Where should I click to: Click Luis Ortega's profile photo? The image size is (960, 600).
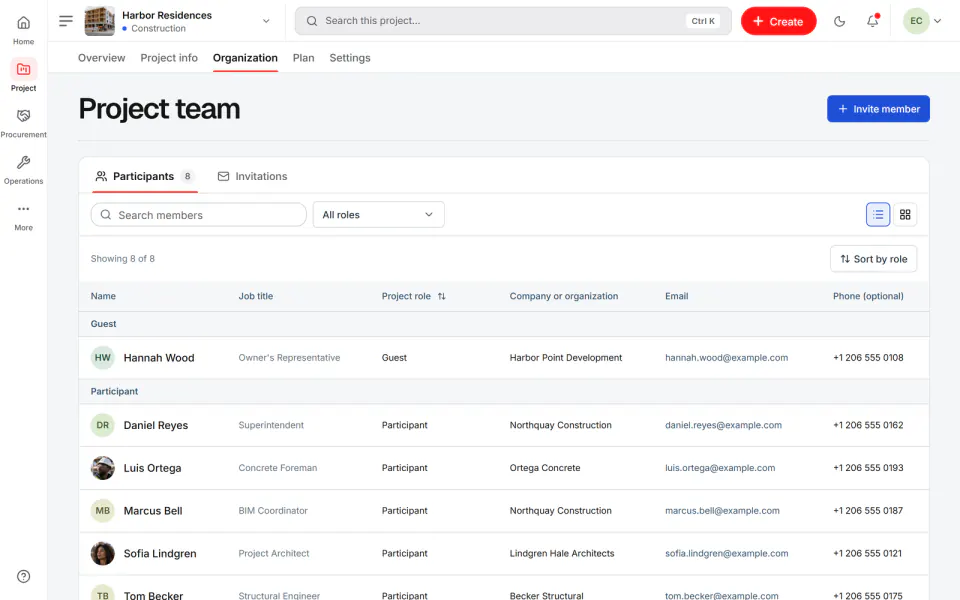click(x=103, y=468)
